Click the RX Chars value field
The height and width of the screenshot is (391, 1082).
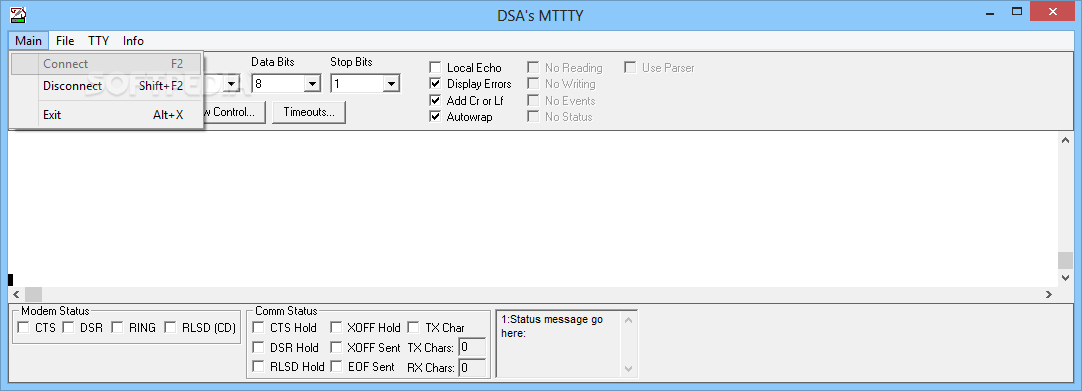coord(472,368)
